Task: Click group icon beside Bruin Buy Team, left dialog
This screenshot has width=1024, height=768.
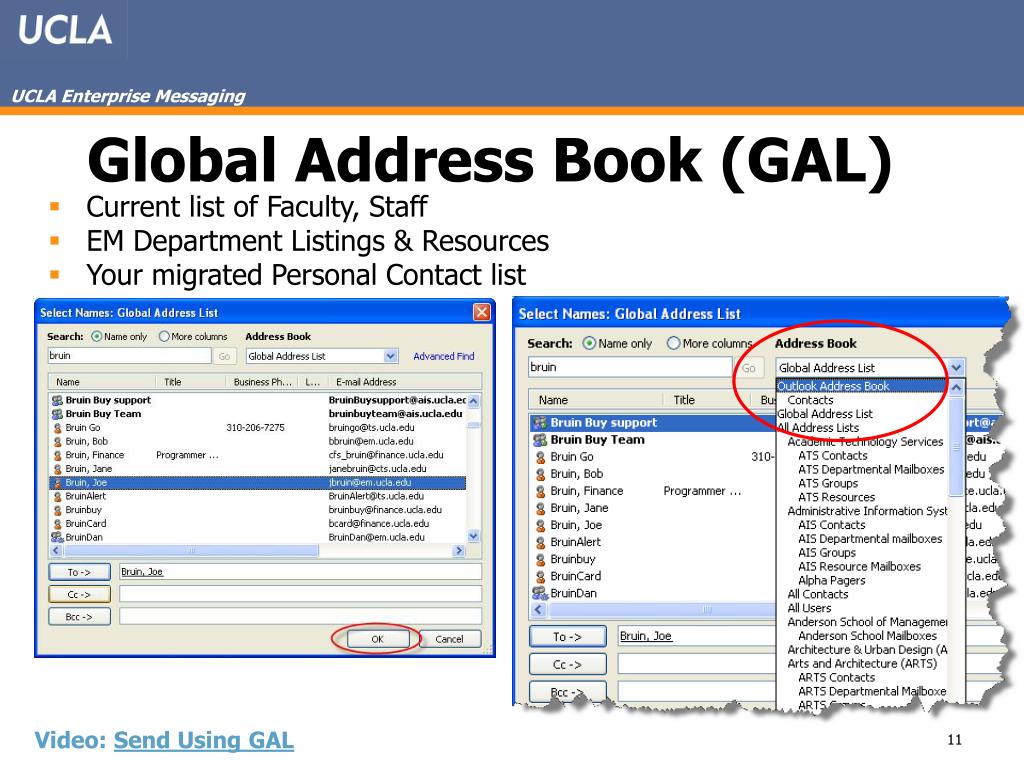Action: pos(57,414)
